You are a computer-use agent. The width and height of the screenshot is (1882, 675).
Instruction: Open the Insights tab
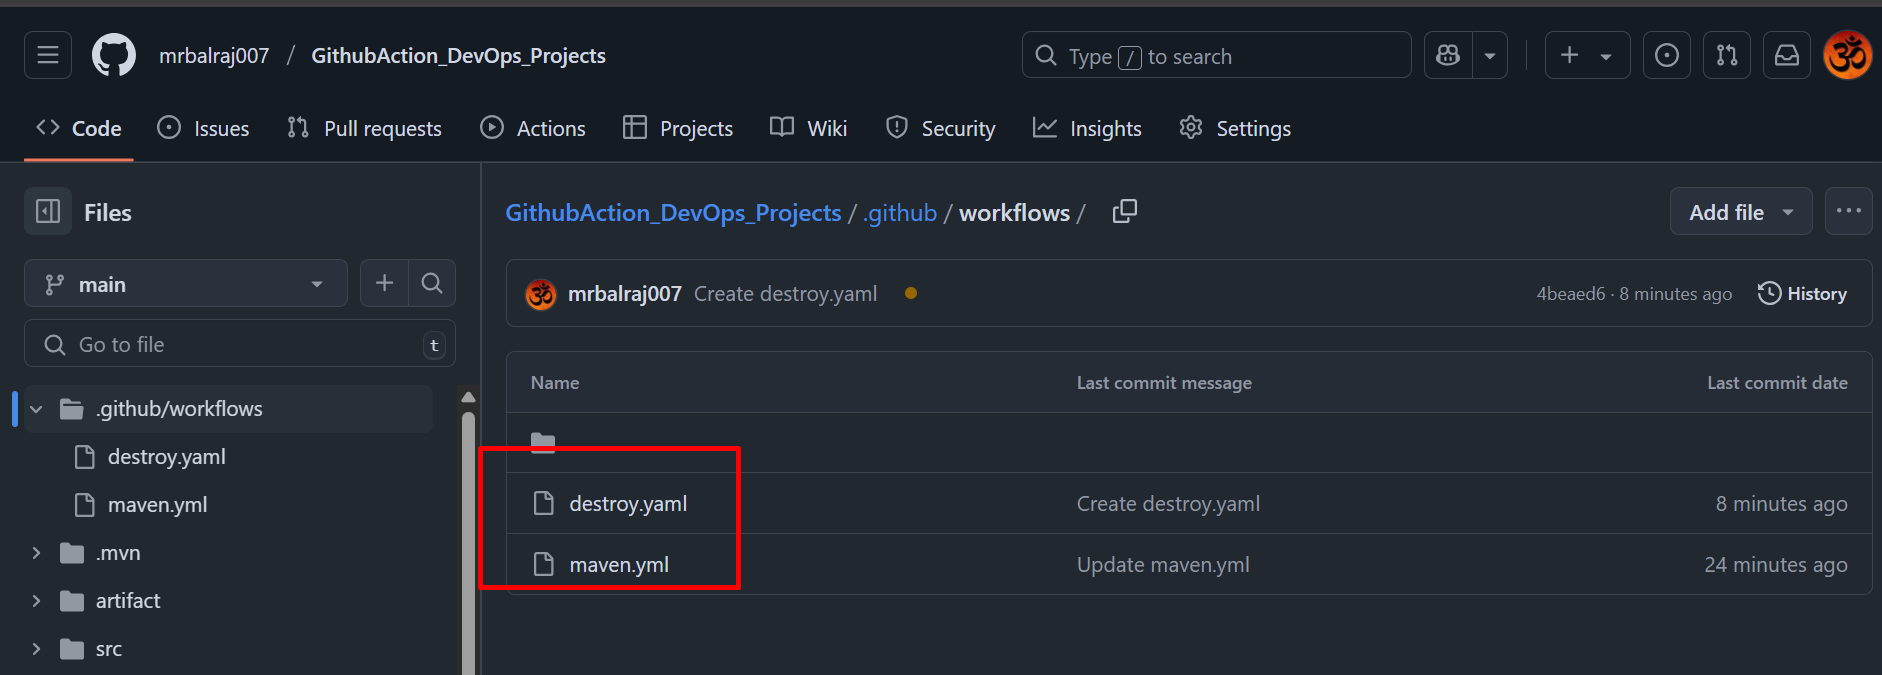pyautogui.click(x=1087, y=129)
